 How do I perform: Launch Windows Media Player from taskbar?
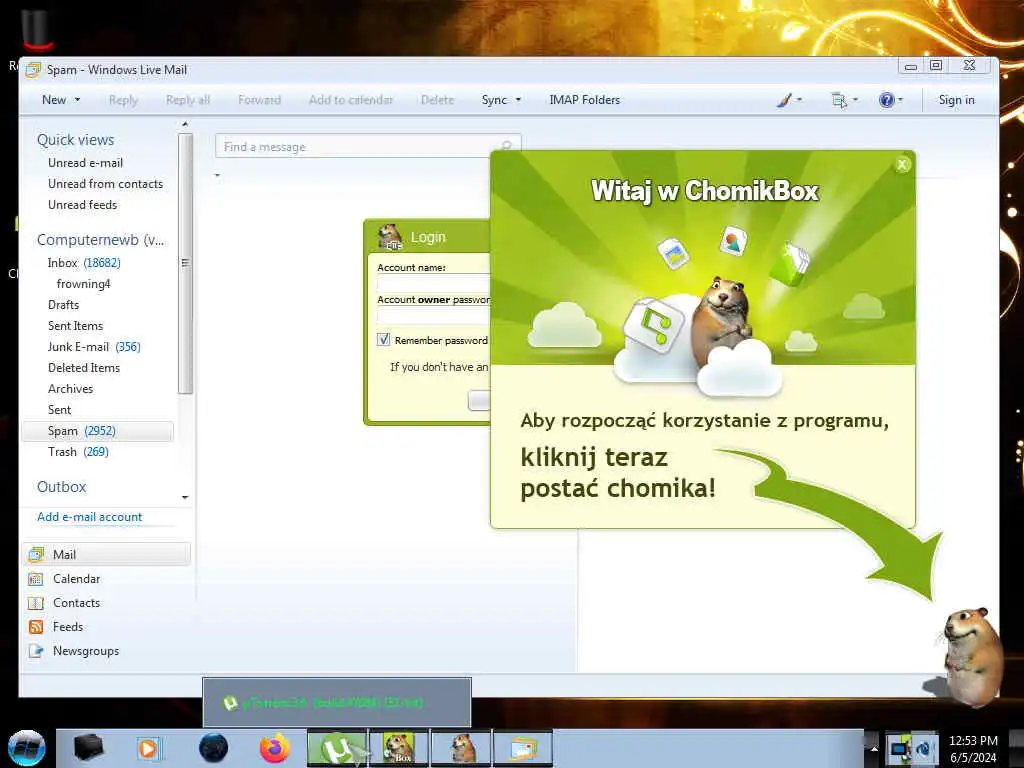(x=148, y=748)
